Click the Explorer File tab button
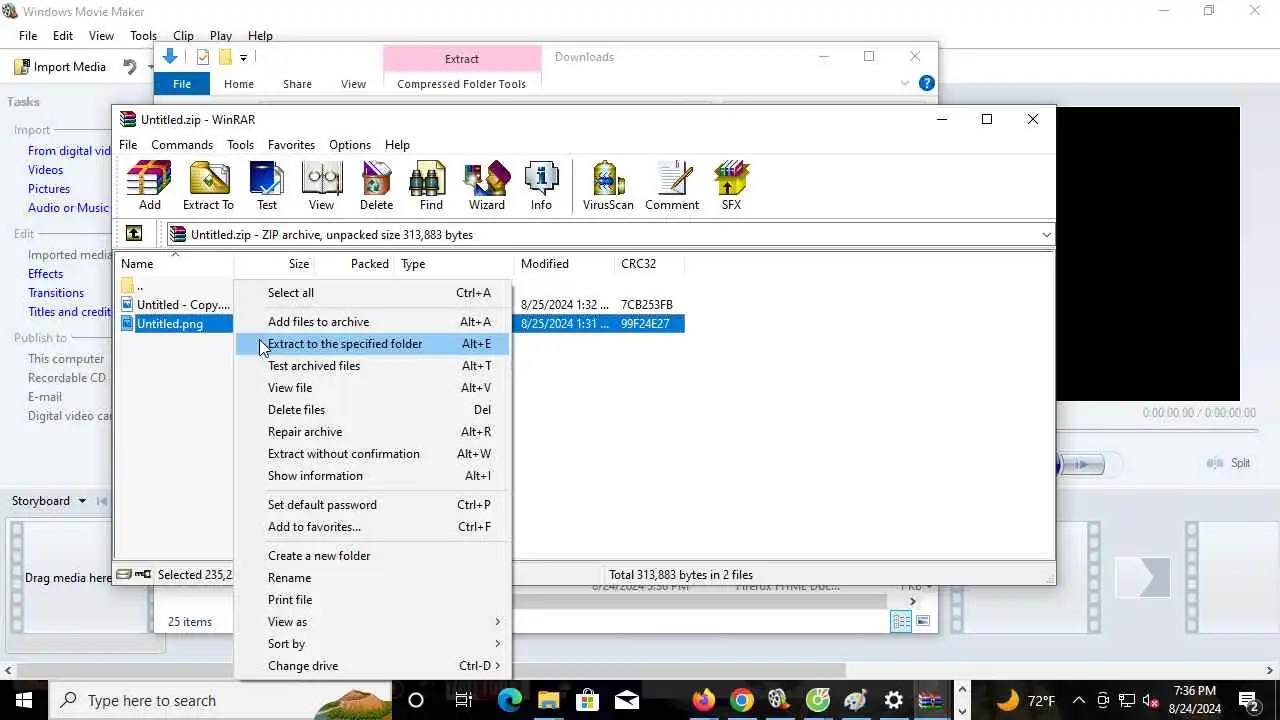This screenshot has height=720, width=1280. tap(182, 84)
